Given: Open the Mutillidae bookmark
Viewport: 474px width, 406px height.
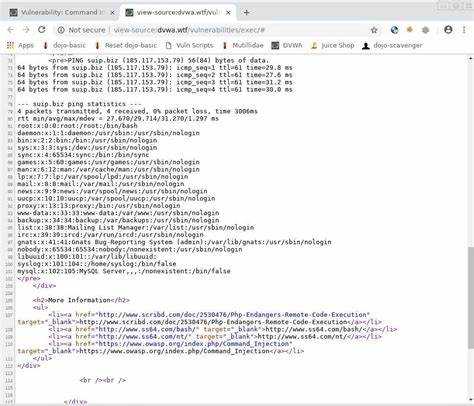Looking at the screenshot, I should 243,45.
